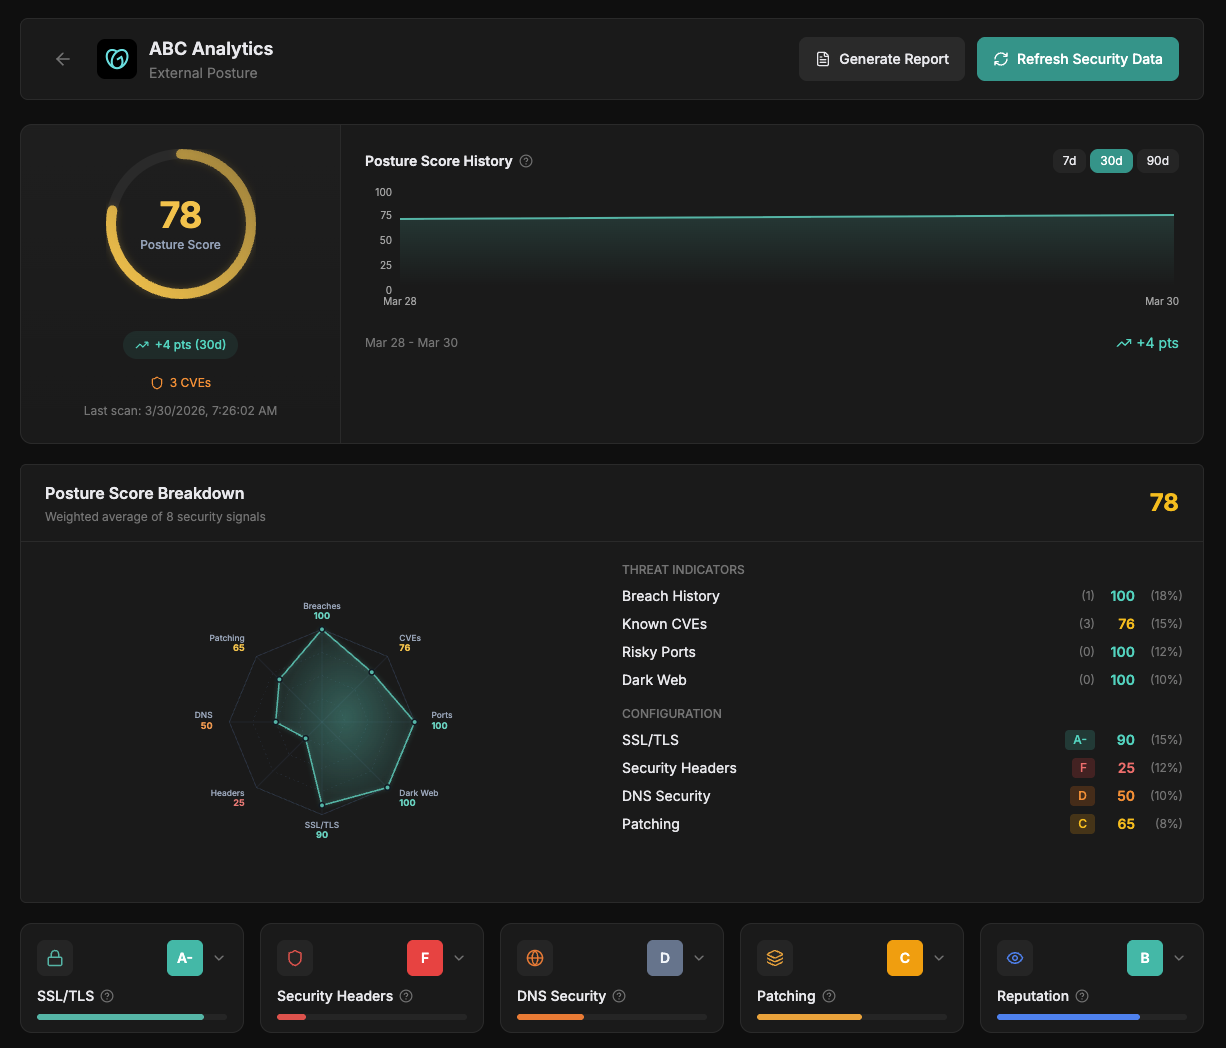
Task: Click the Generate Report button
Action: 882,59
